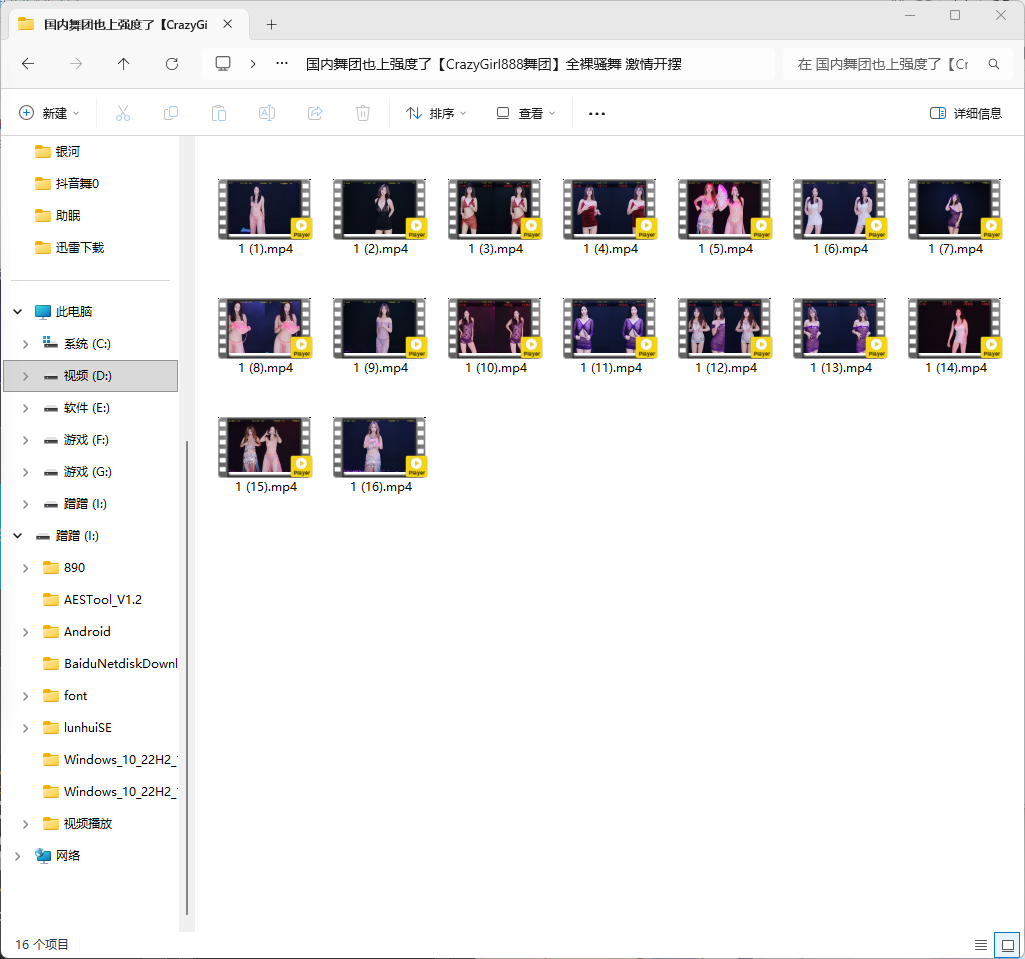
Task: Toggle the 详细信息 details pane
Action: click(x=965, y=114)
